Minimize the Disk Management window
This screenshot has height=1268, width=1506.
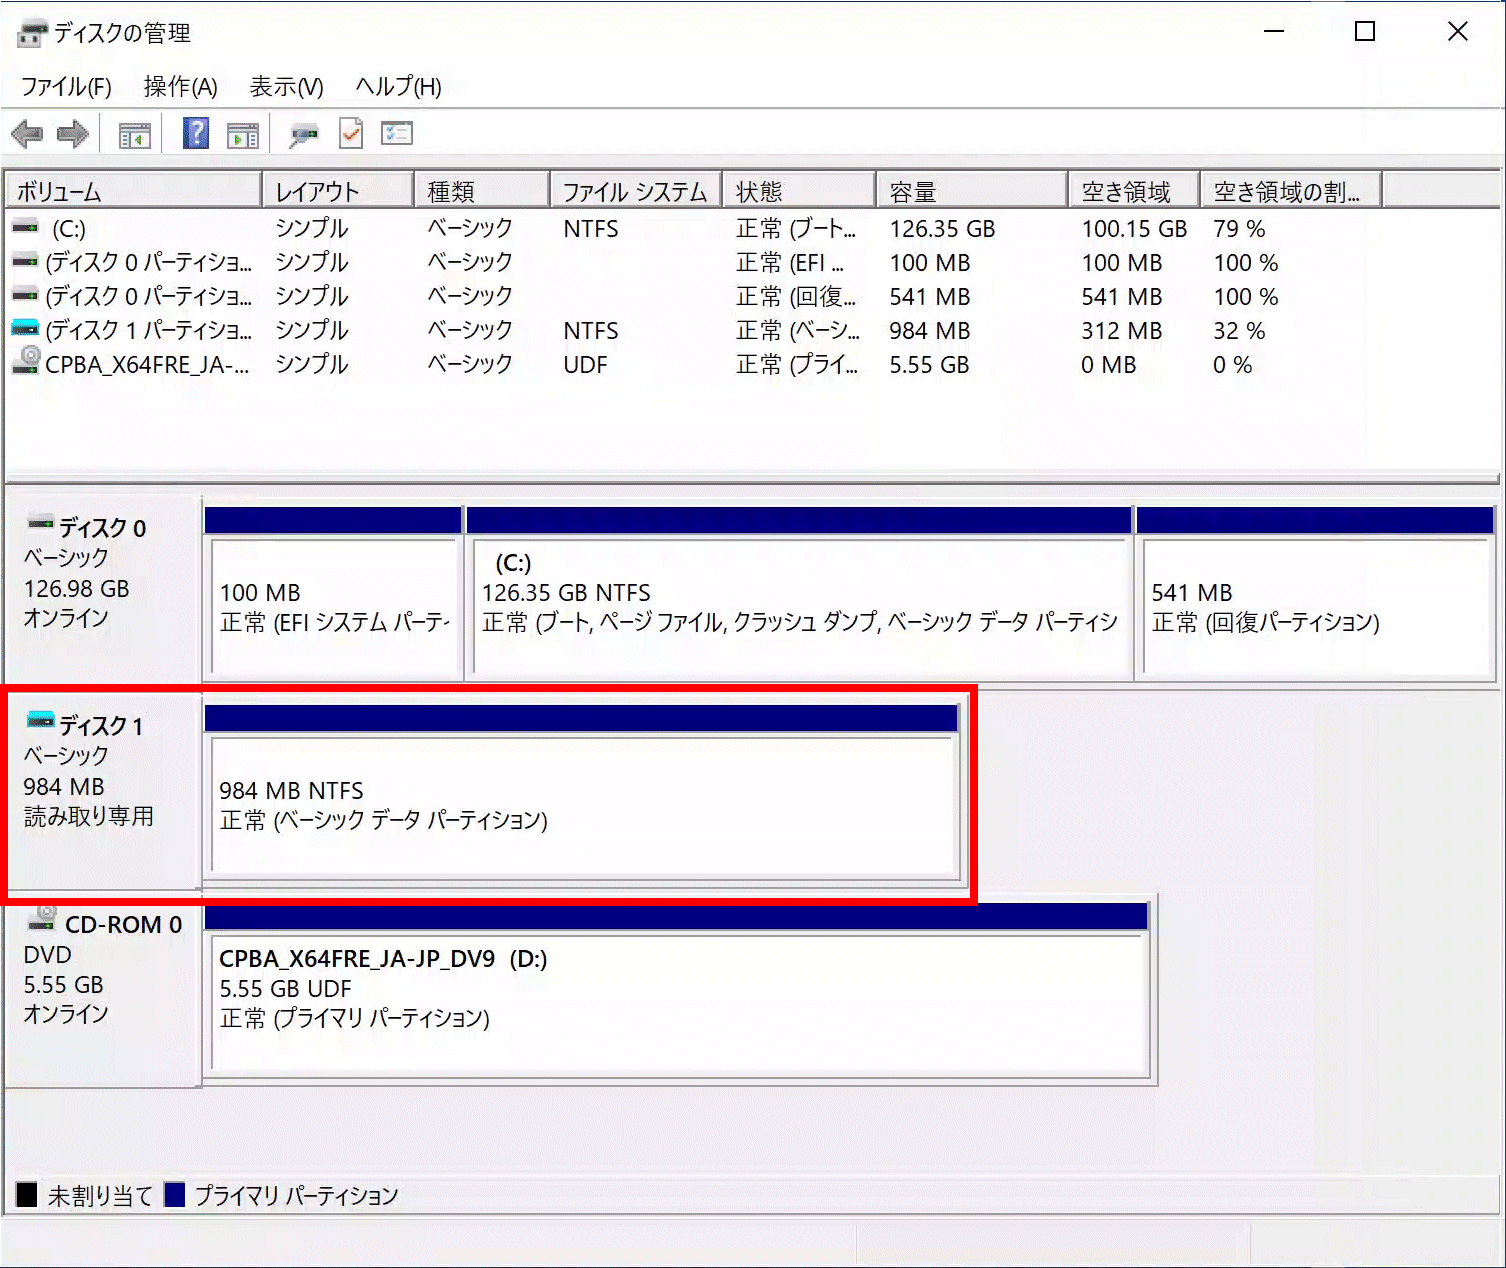click(1273, 32)
